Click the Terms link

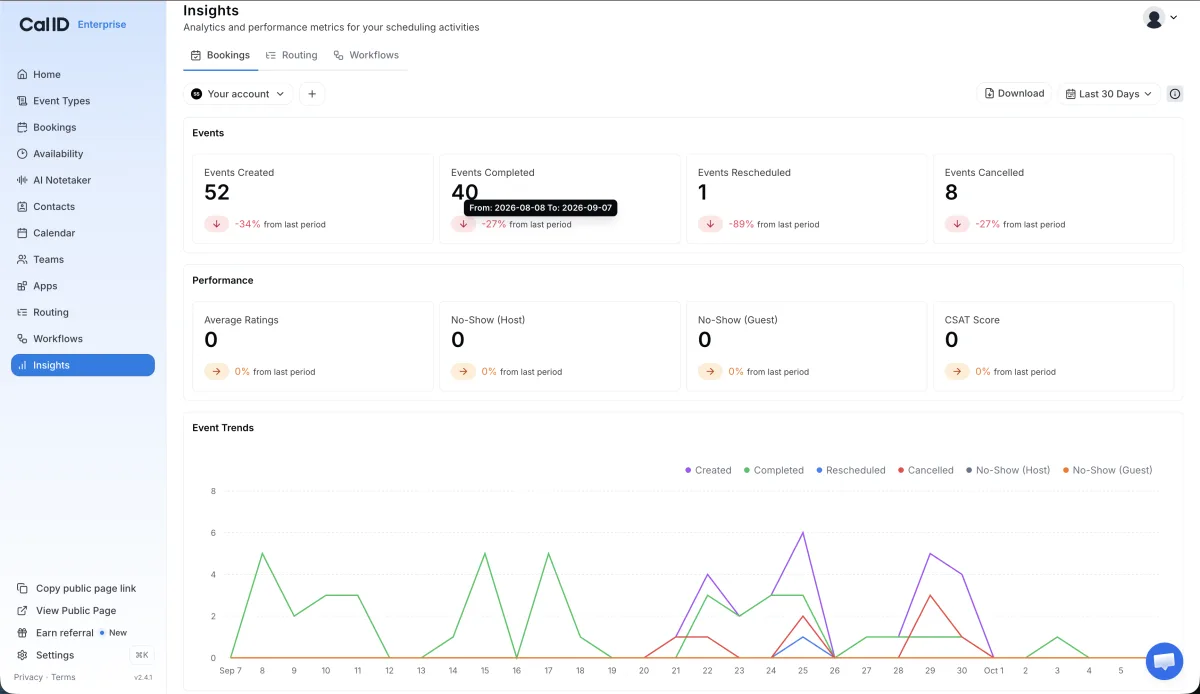tap(63, 677)
